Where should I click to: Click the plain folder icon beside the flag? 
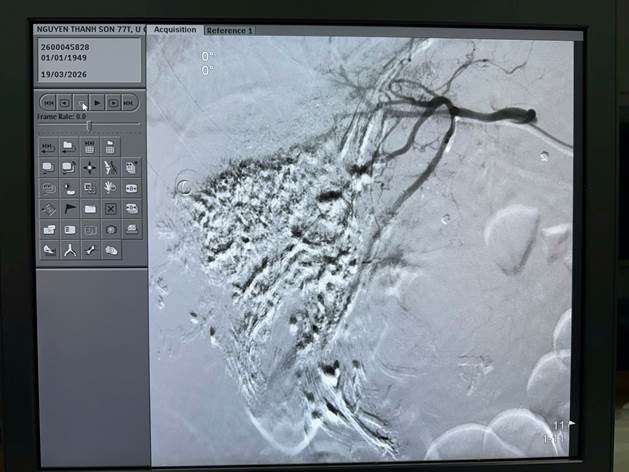point(89,209)
